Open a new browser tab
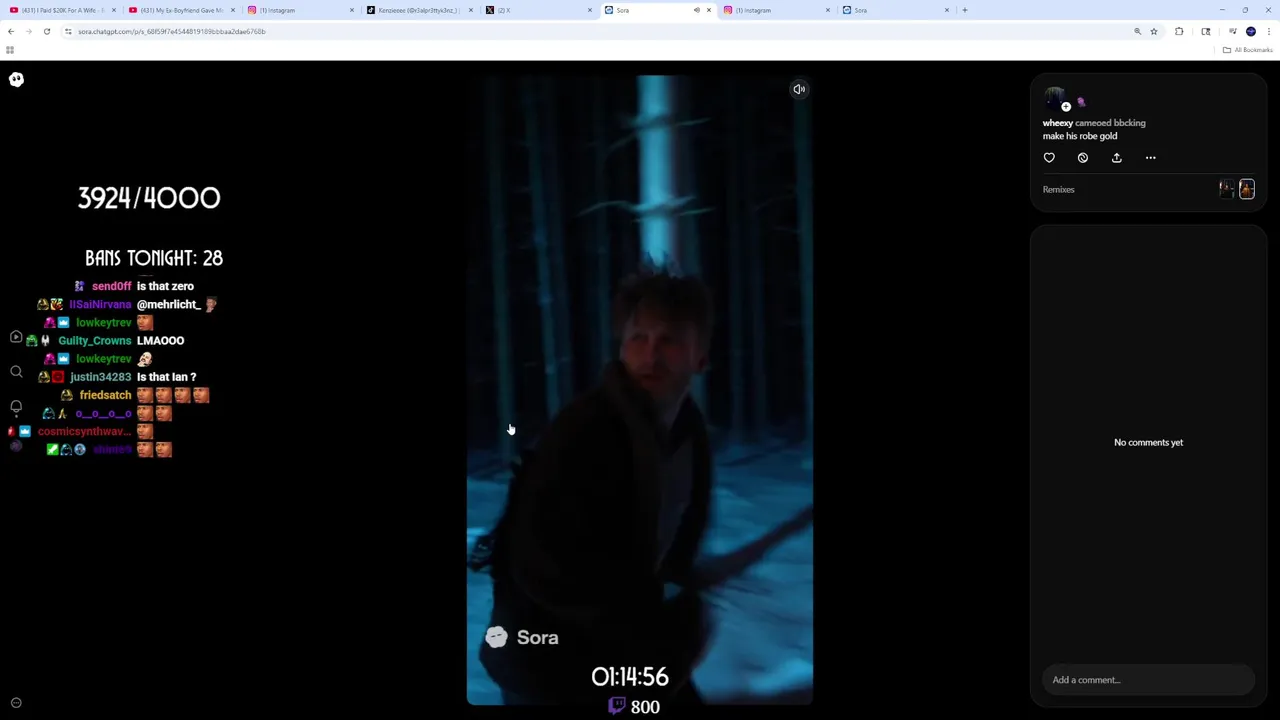 pyautogui.click(x=965, y=10)
